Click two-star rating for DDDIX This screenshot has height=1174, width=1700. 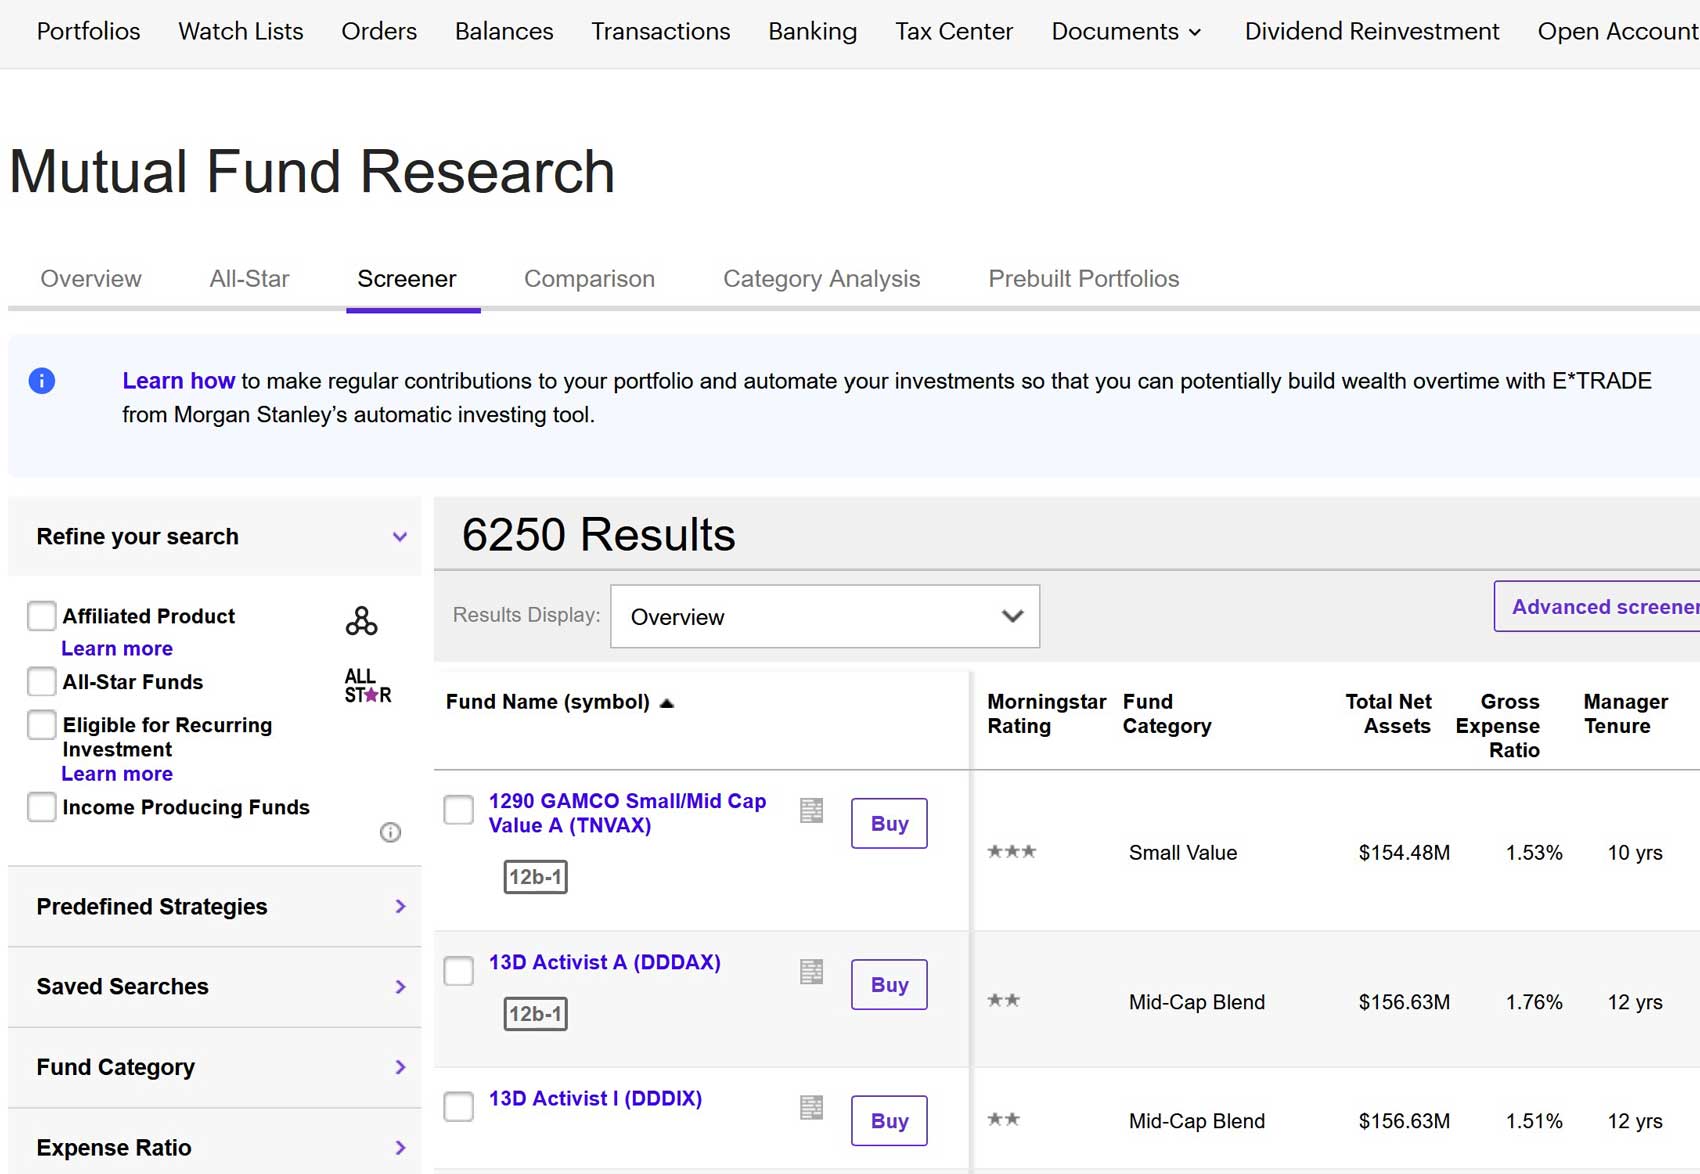(1003, 1119)
